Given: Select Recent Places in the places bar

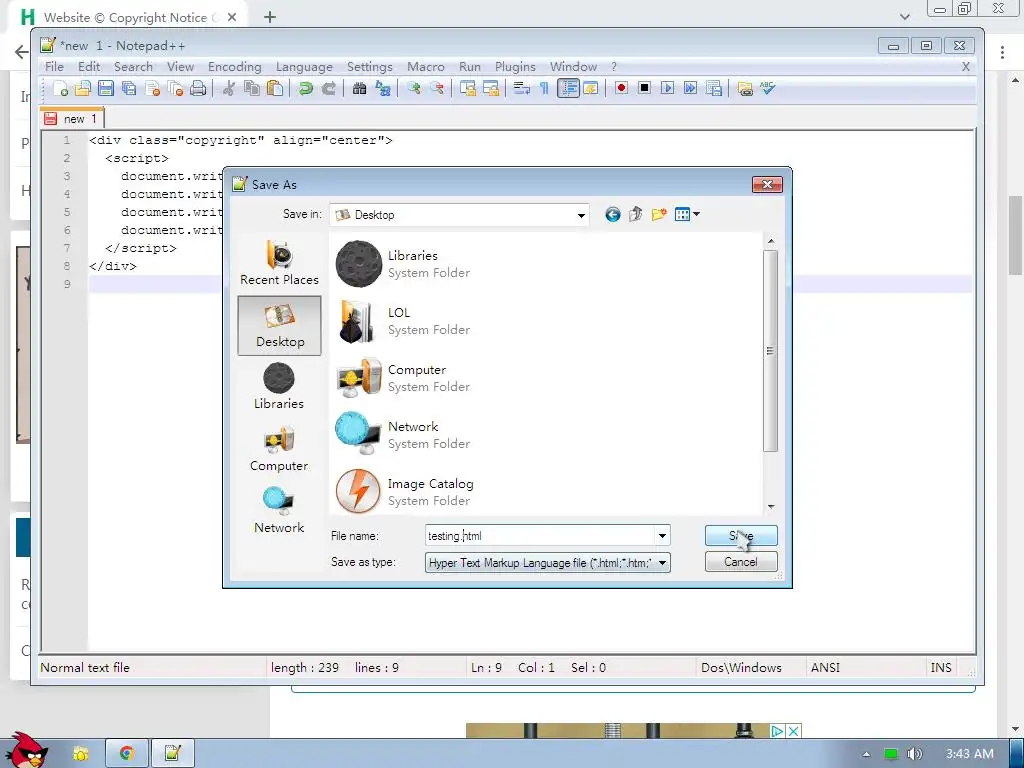Looking at the screenshot, I should [279, 263].
